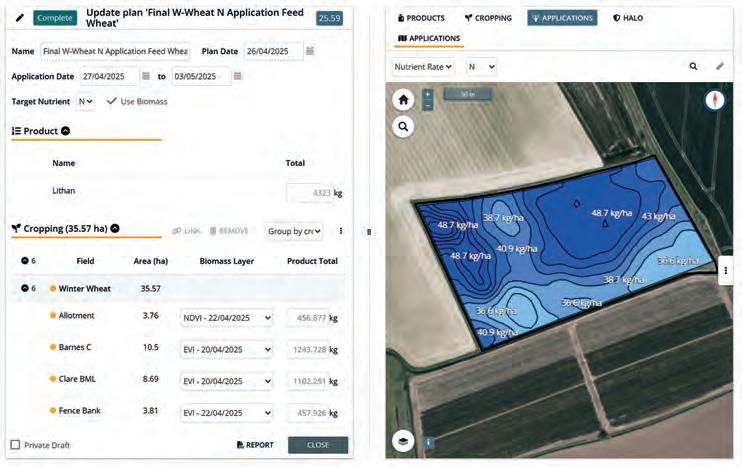The width and height of the screenshot is (742, 467).
Task: Click the panel splitter handle
Action: (369, 232)
